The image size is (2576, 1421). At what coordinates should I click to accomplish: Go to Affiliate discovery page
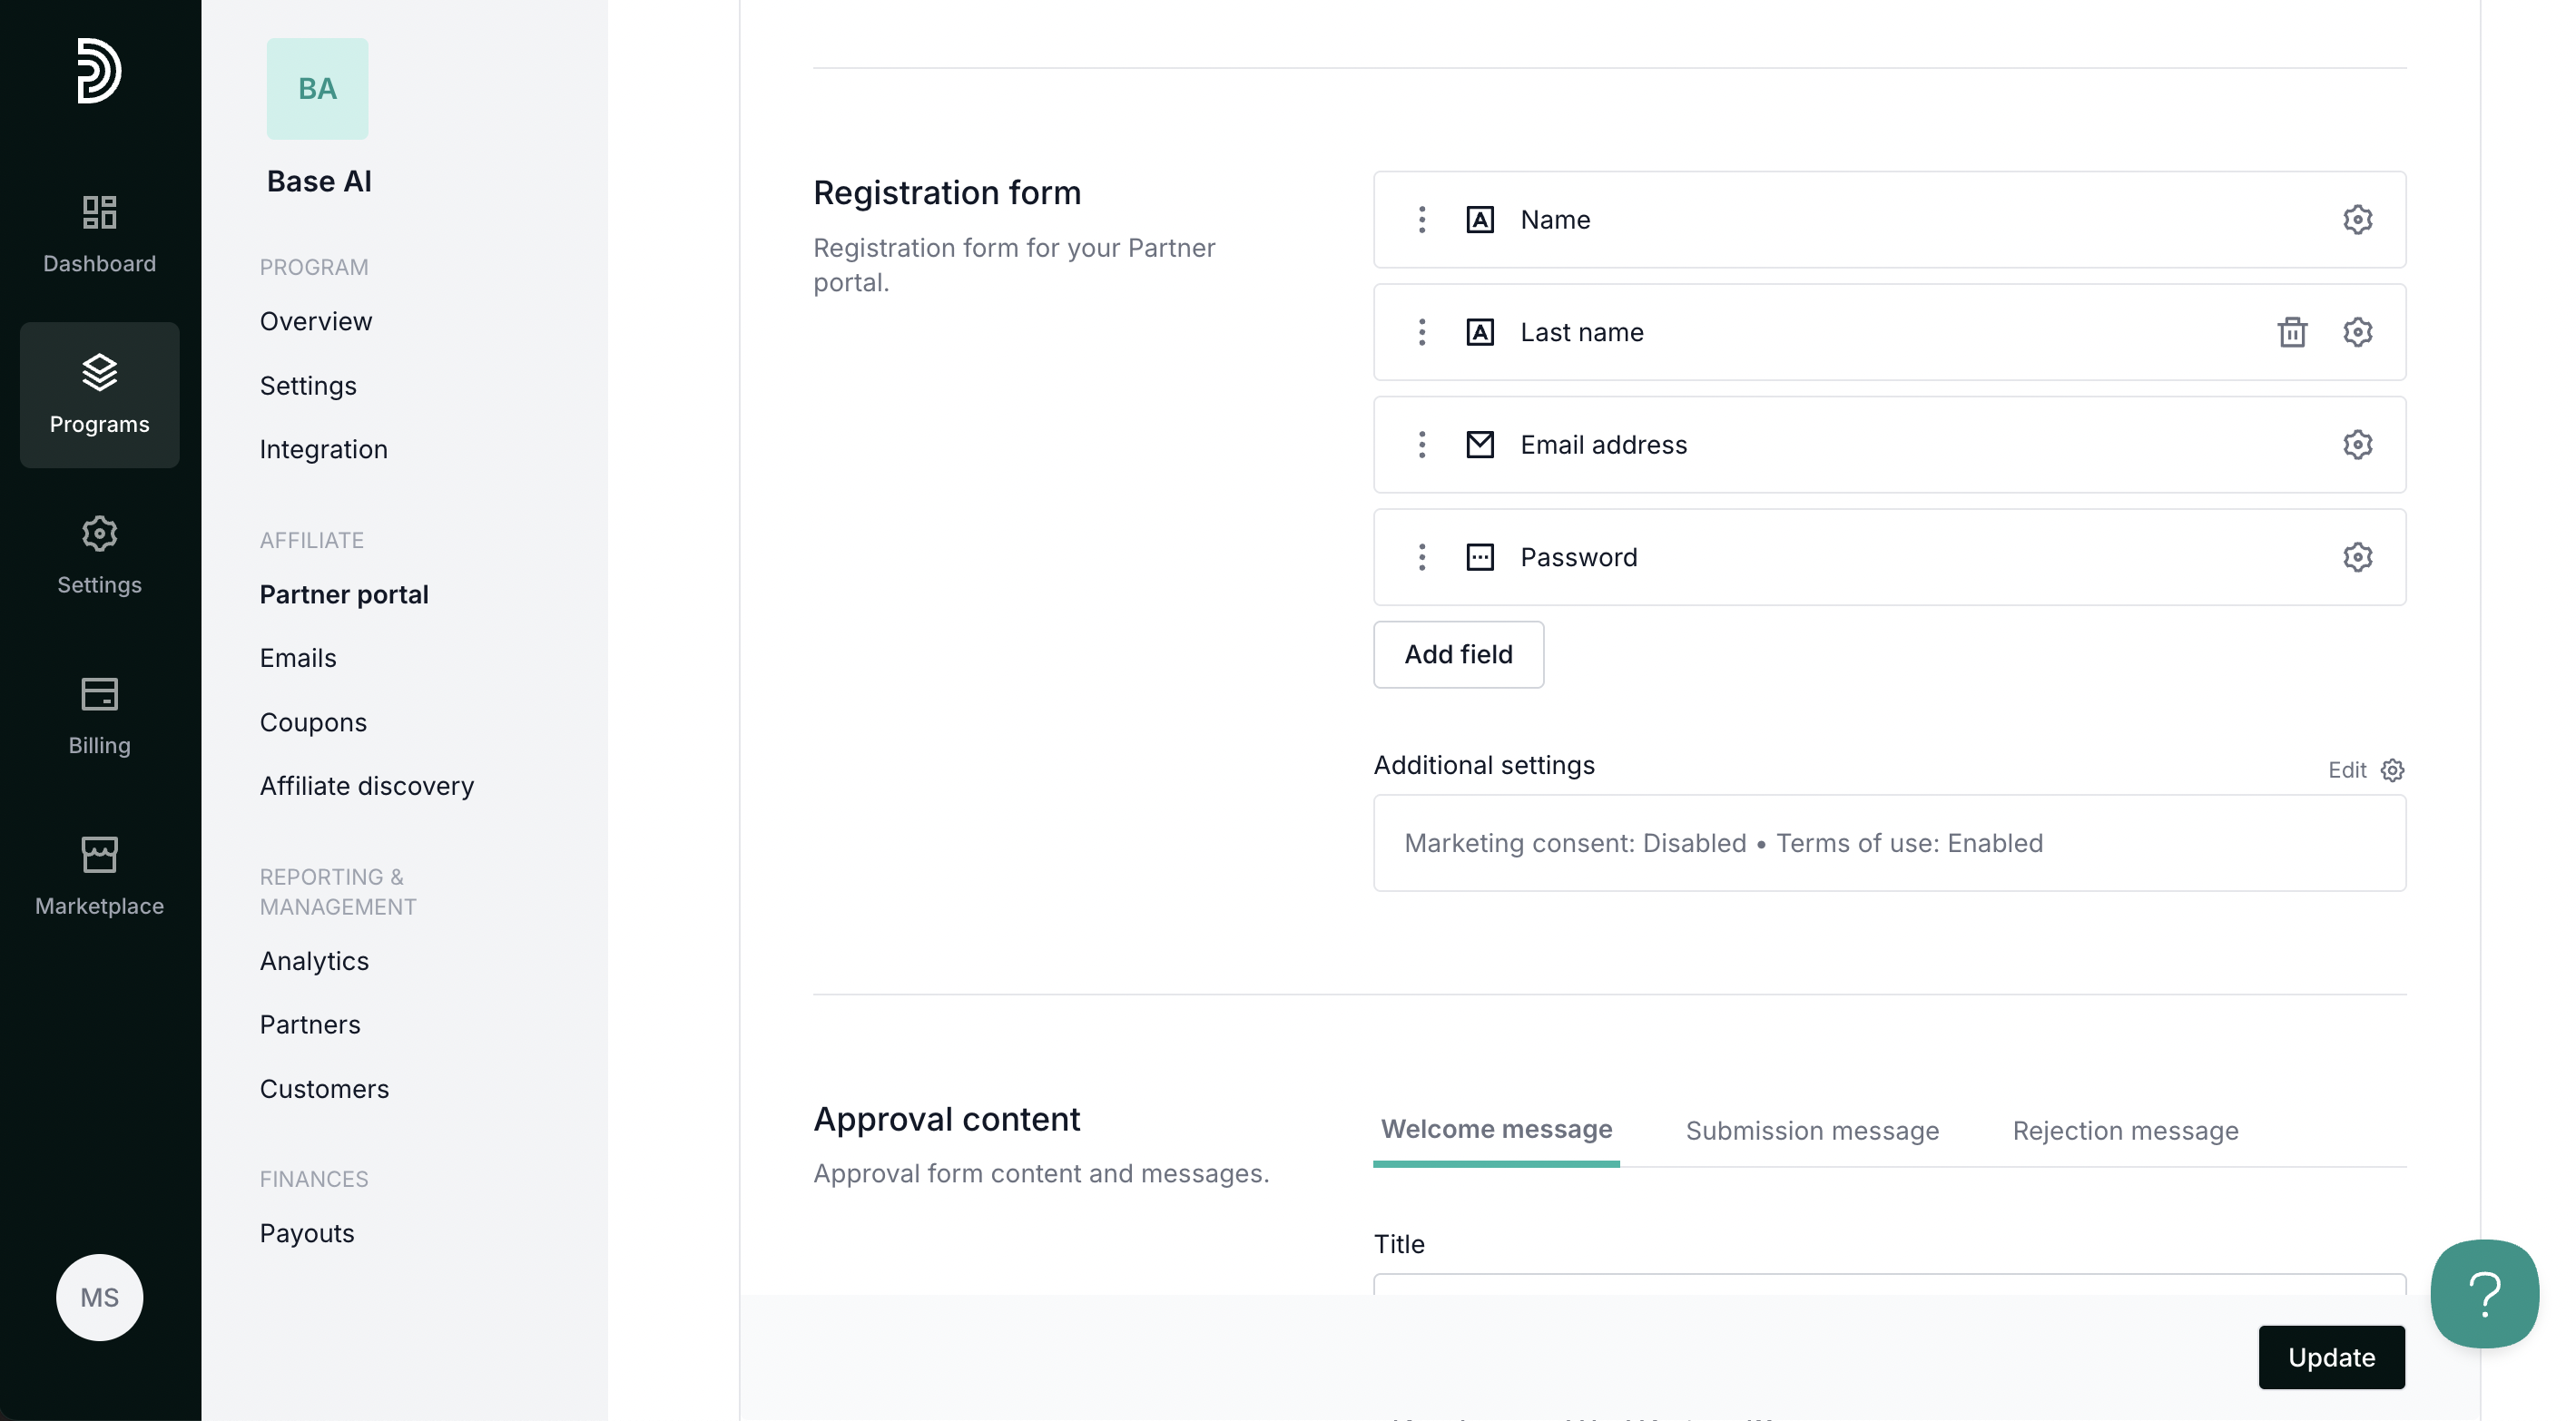coord(366,786)
